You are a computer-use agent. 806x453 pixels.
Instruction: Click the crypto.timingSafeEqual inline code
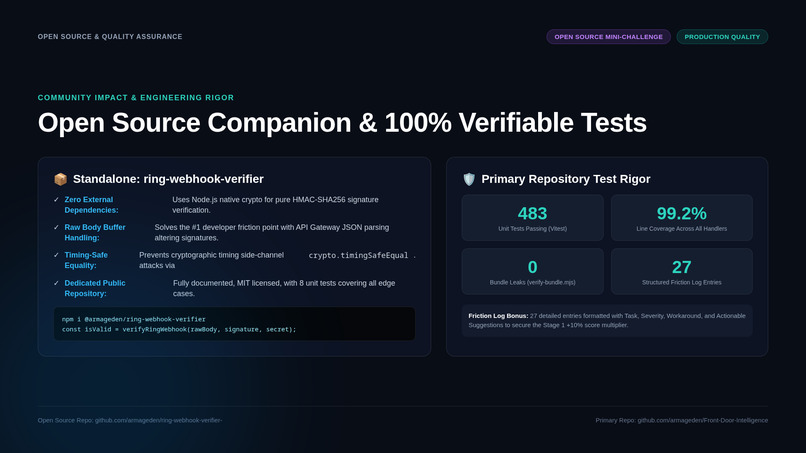pyautogui.click(x=358, y=256)
